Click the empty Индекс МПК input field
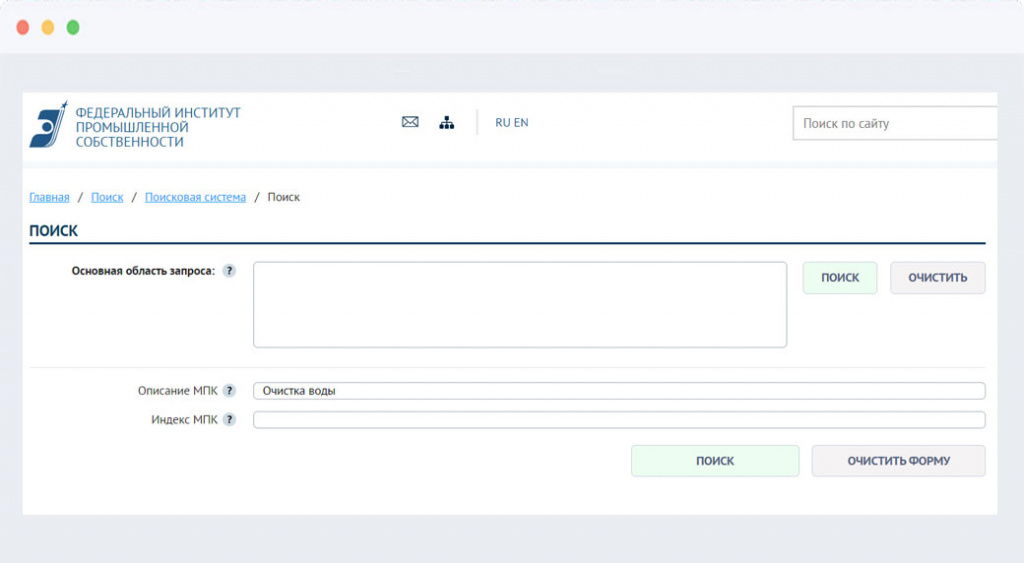The image size is (1024, 563). point(618,420)
